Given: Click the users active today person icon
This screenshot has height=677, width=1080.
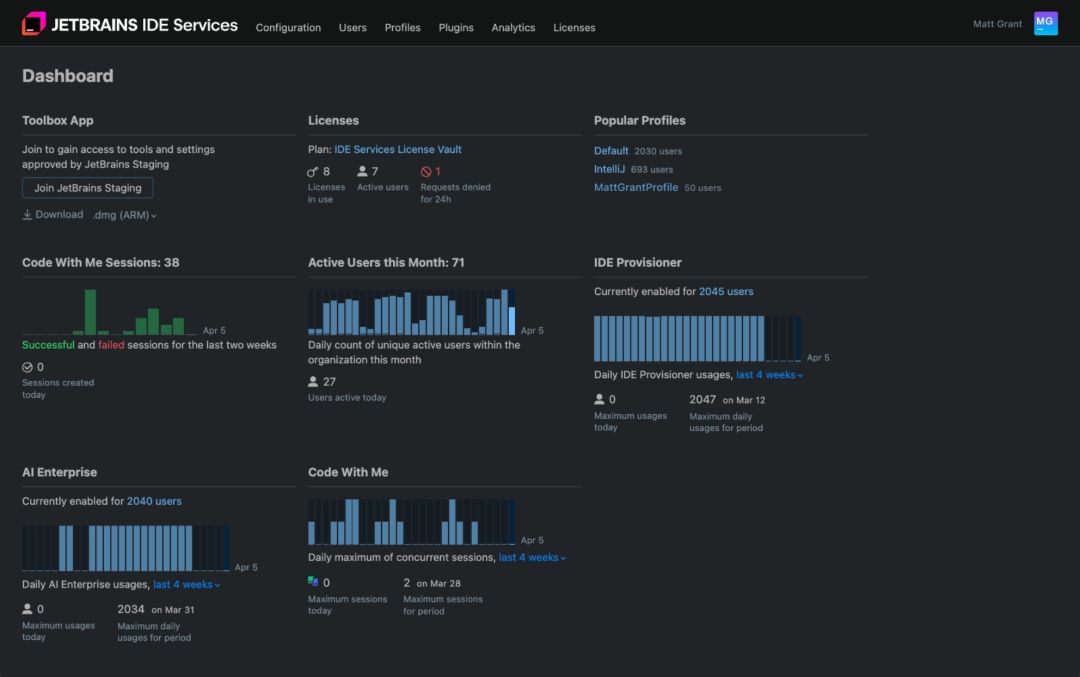Looking at the screenshot, I should 313,382.
